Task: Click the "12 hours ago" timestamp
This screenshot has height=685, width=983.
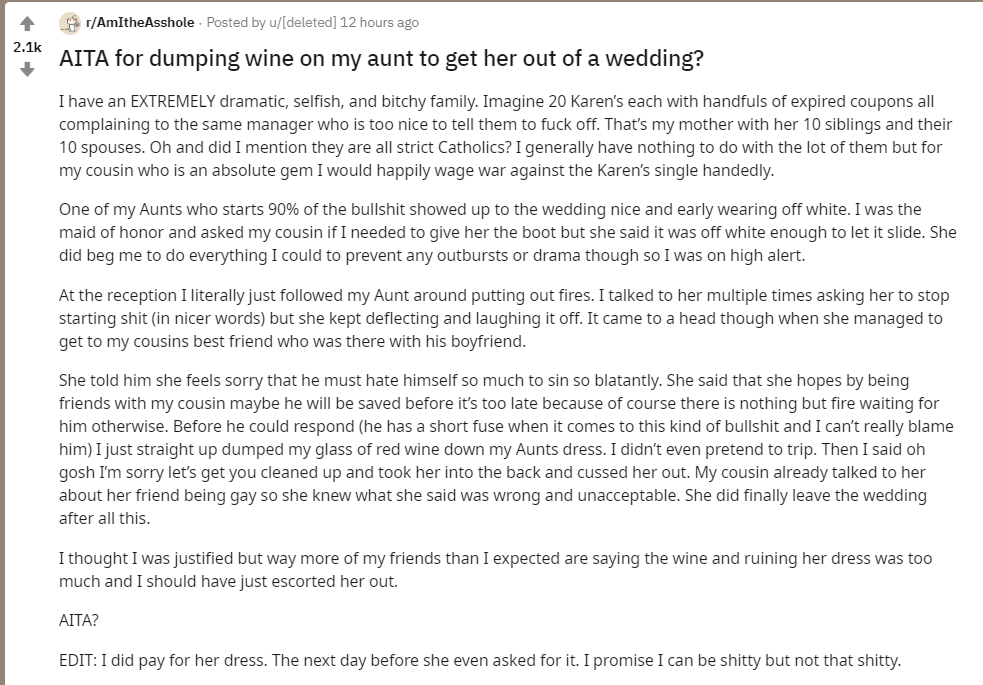Action: tap(379, 23)
